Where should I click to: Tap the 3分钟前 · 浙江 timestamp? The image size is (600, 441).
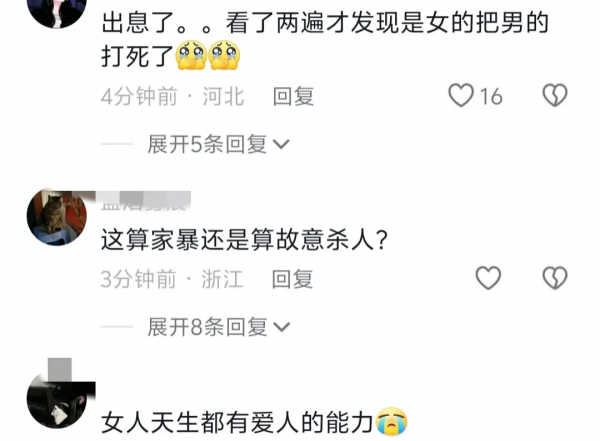pyautogui.click(x=172, y=279)
